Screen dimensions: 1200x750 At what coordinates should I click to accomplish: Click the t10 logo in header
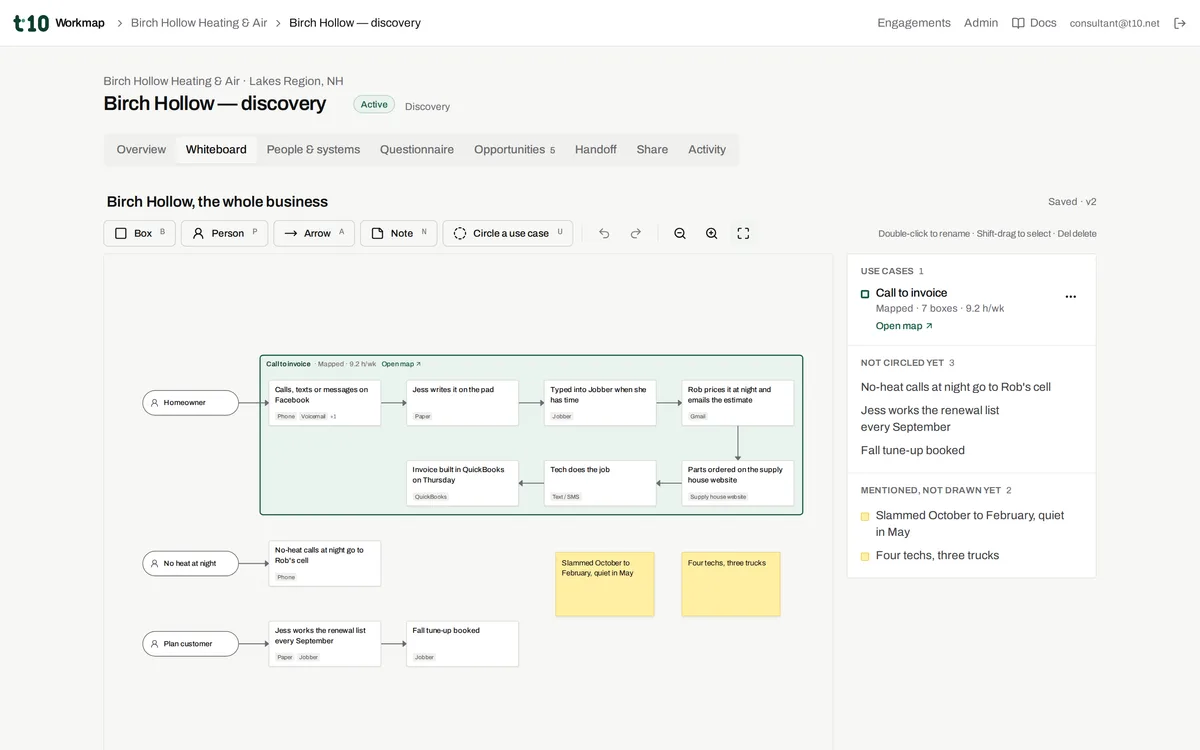(31, 23)
